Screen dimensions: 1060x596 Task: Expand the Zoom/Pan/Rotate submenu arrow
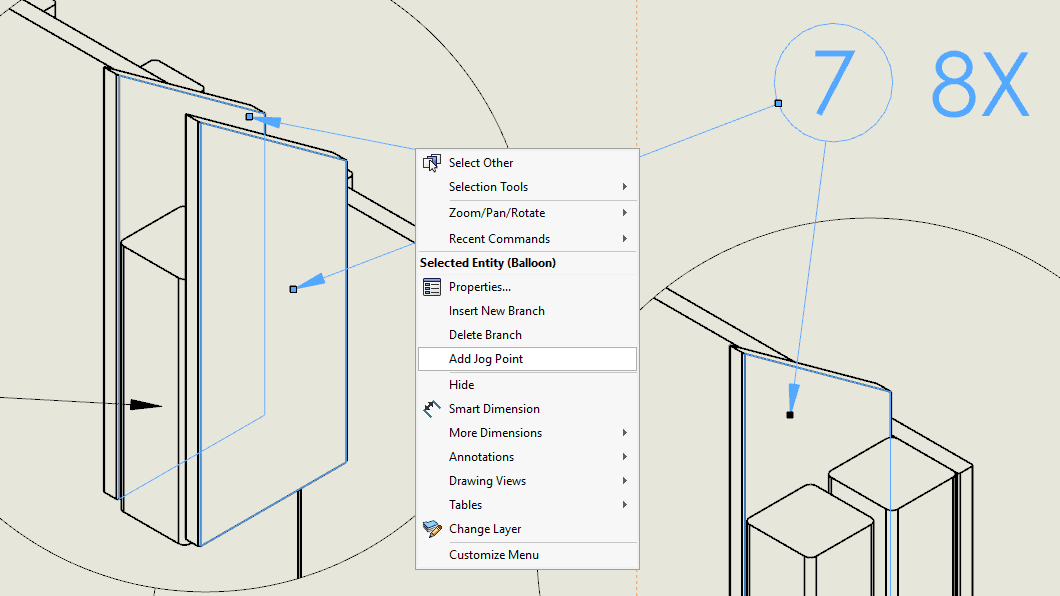(625, 213)
